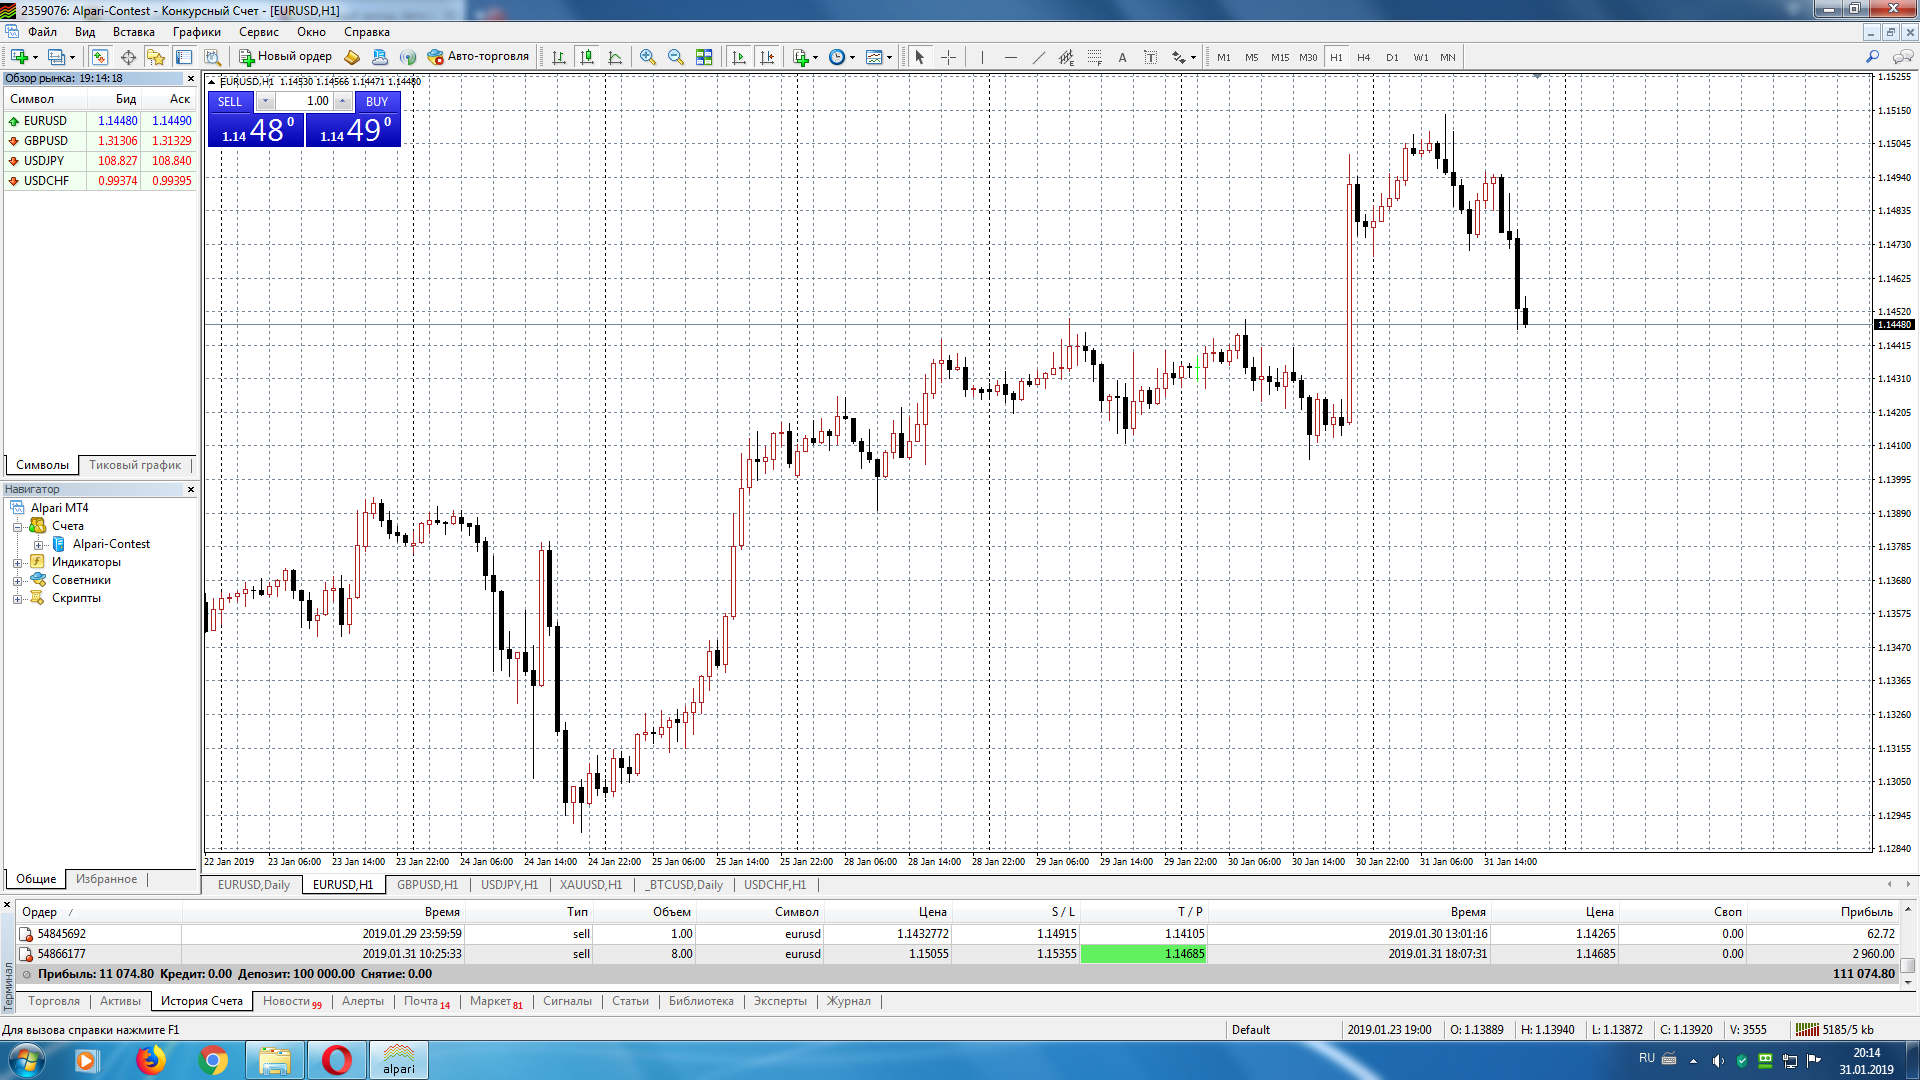Click the SELL button on chart
1920x1080 pixels.
pyautogui.click(x=230, y=101)
